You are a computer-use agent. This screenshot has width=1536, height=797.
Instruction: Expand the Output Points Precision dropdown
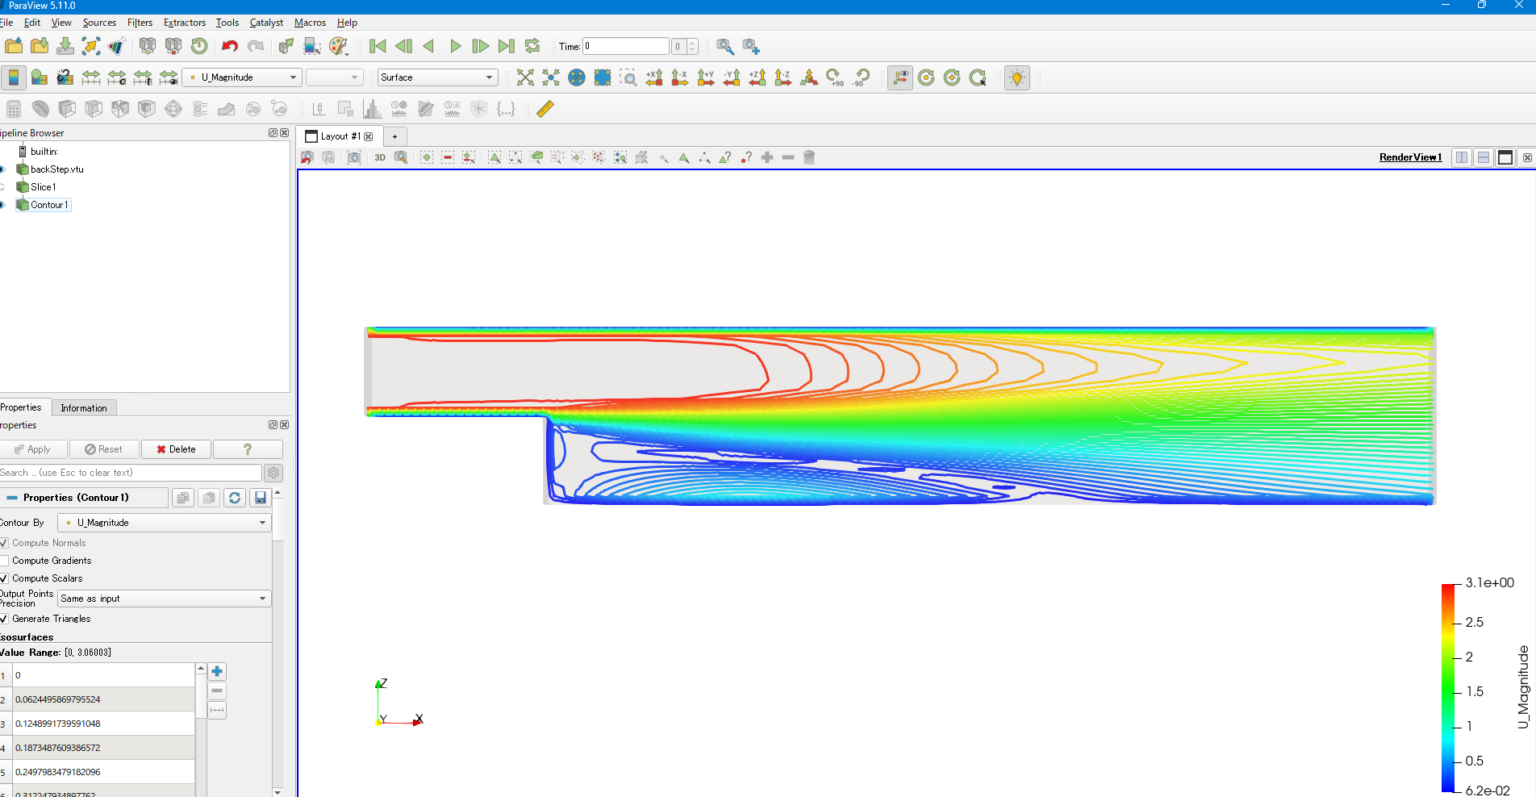pyautogui.click(x=164, y=599)
